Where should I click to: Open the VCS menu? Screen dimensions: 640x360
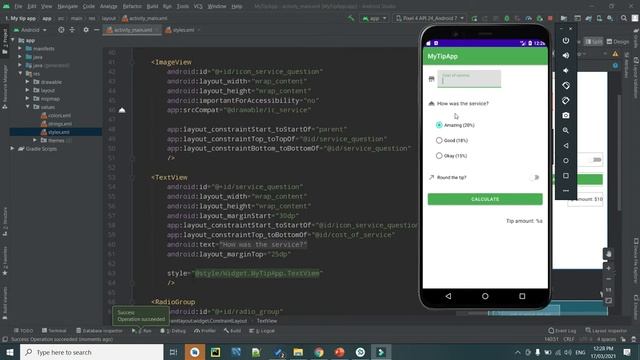(x=198, y=7)
